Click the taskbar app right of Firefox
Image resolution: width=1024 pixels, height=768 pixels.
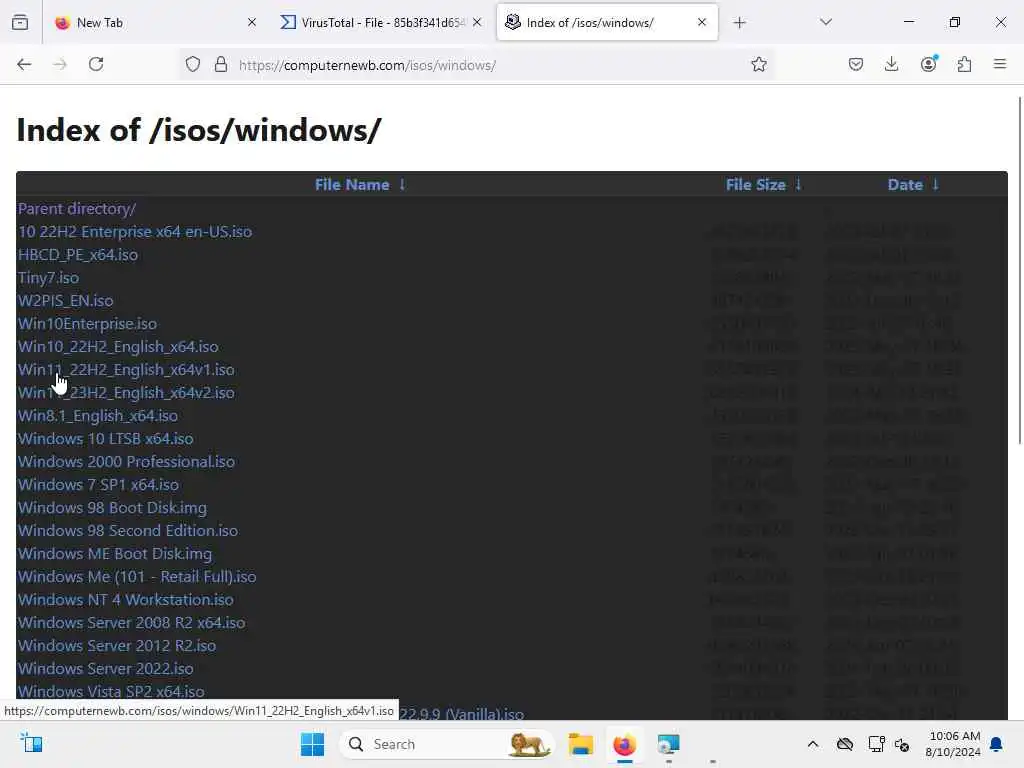click(x=668, y=744)
